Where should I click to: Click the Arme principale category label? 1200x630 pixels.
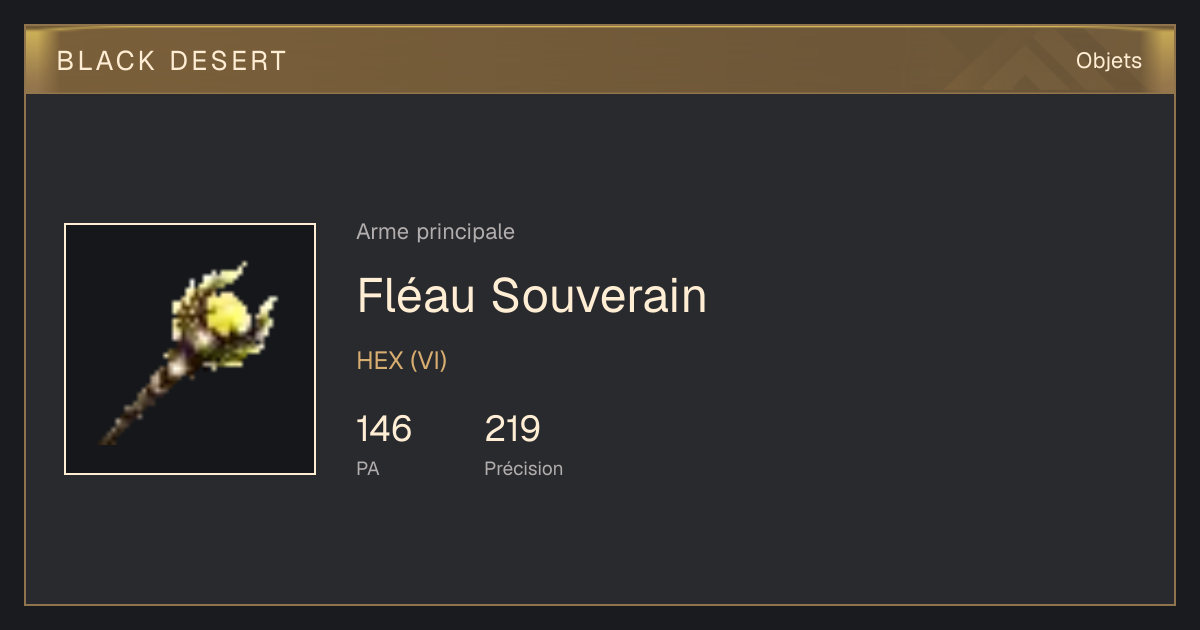click(435, 232)
